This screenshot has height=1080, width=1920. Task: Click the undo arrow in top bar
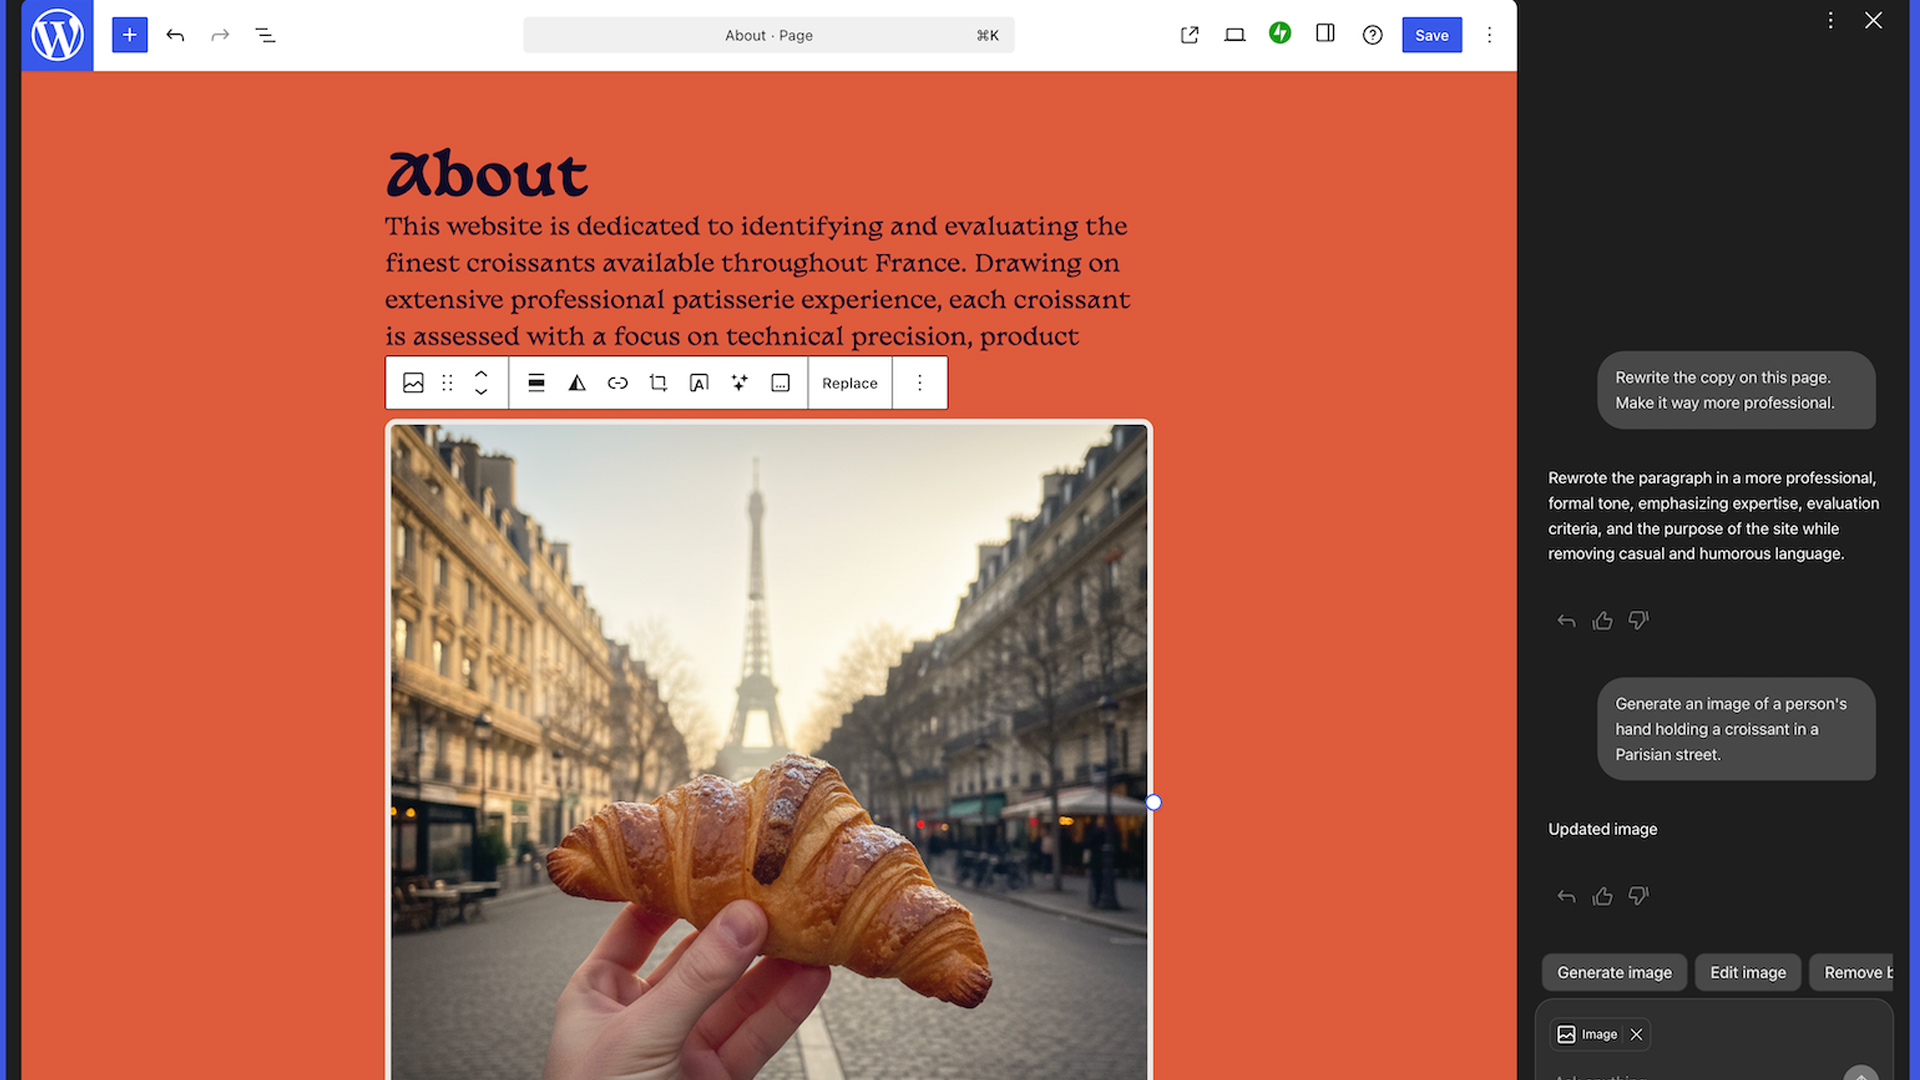coord(175,35)
